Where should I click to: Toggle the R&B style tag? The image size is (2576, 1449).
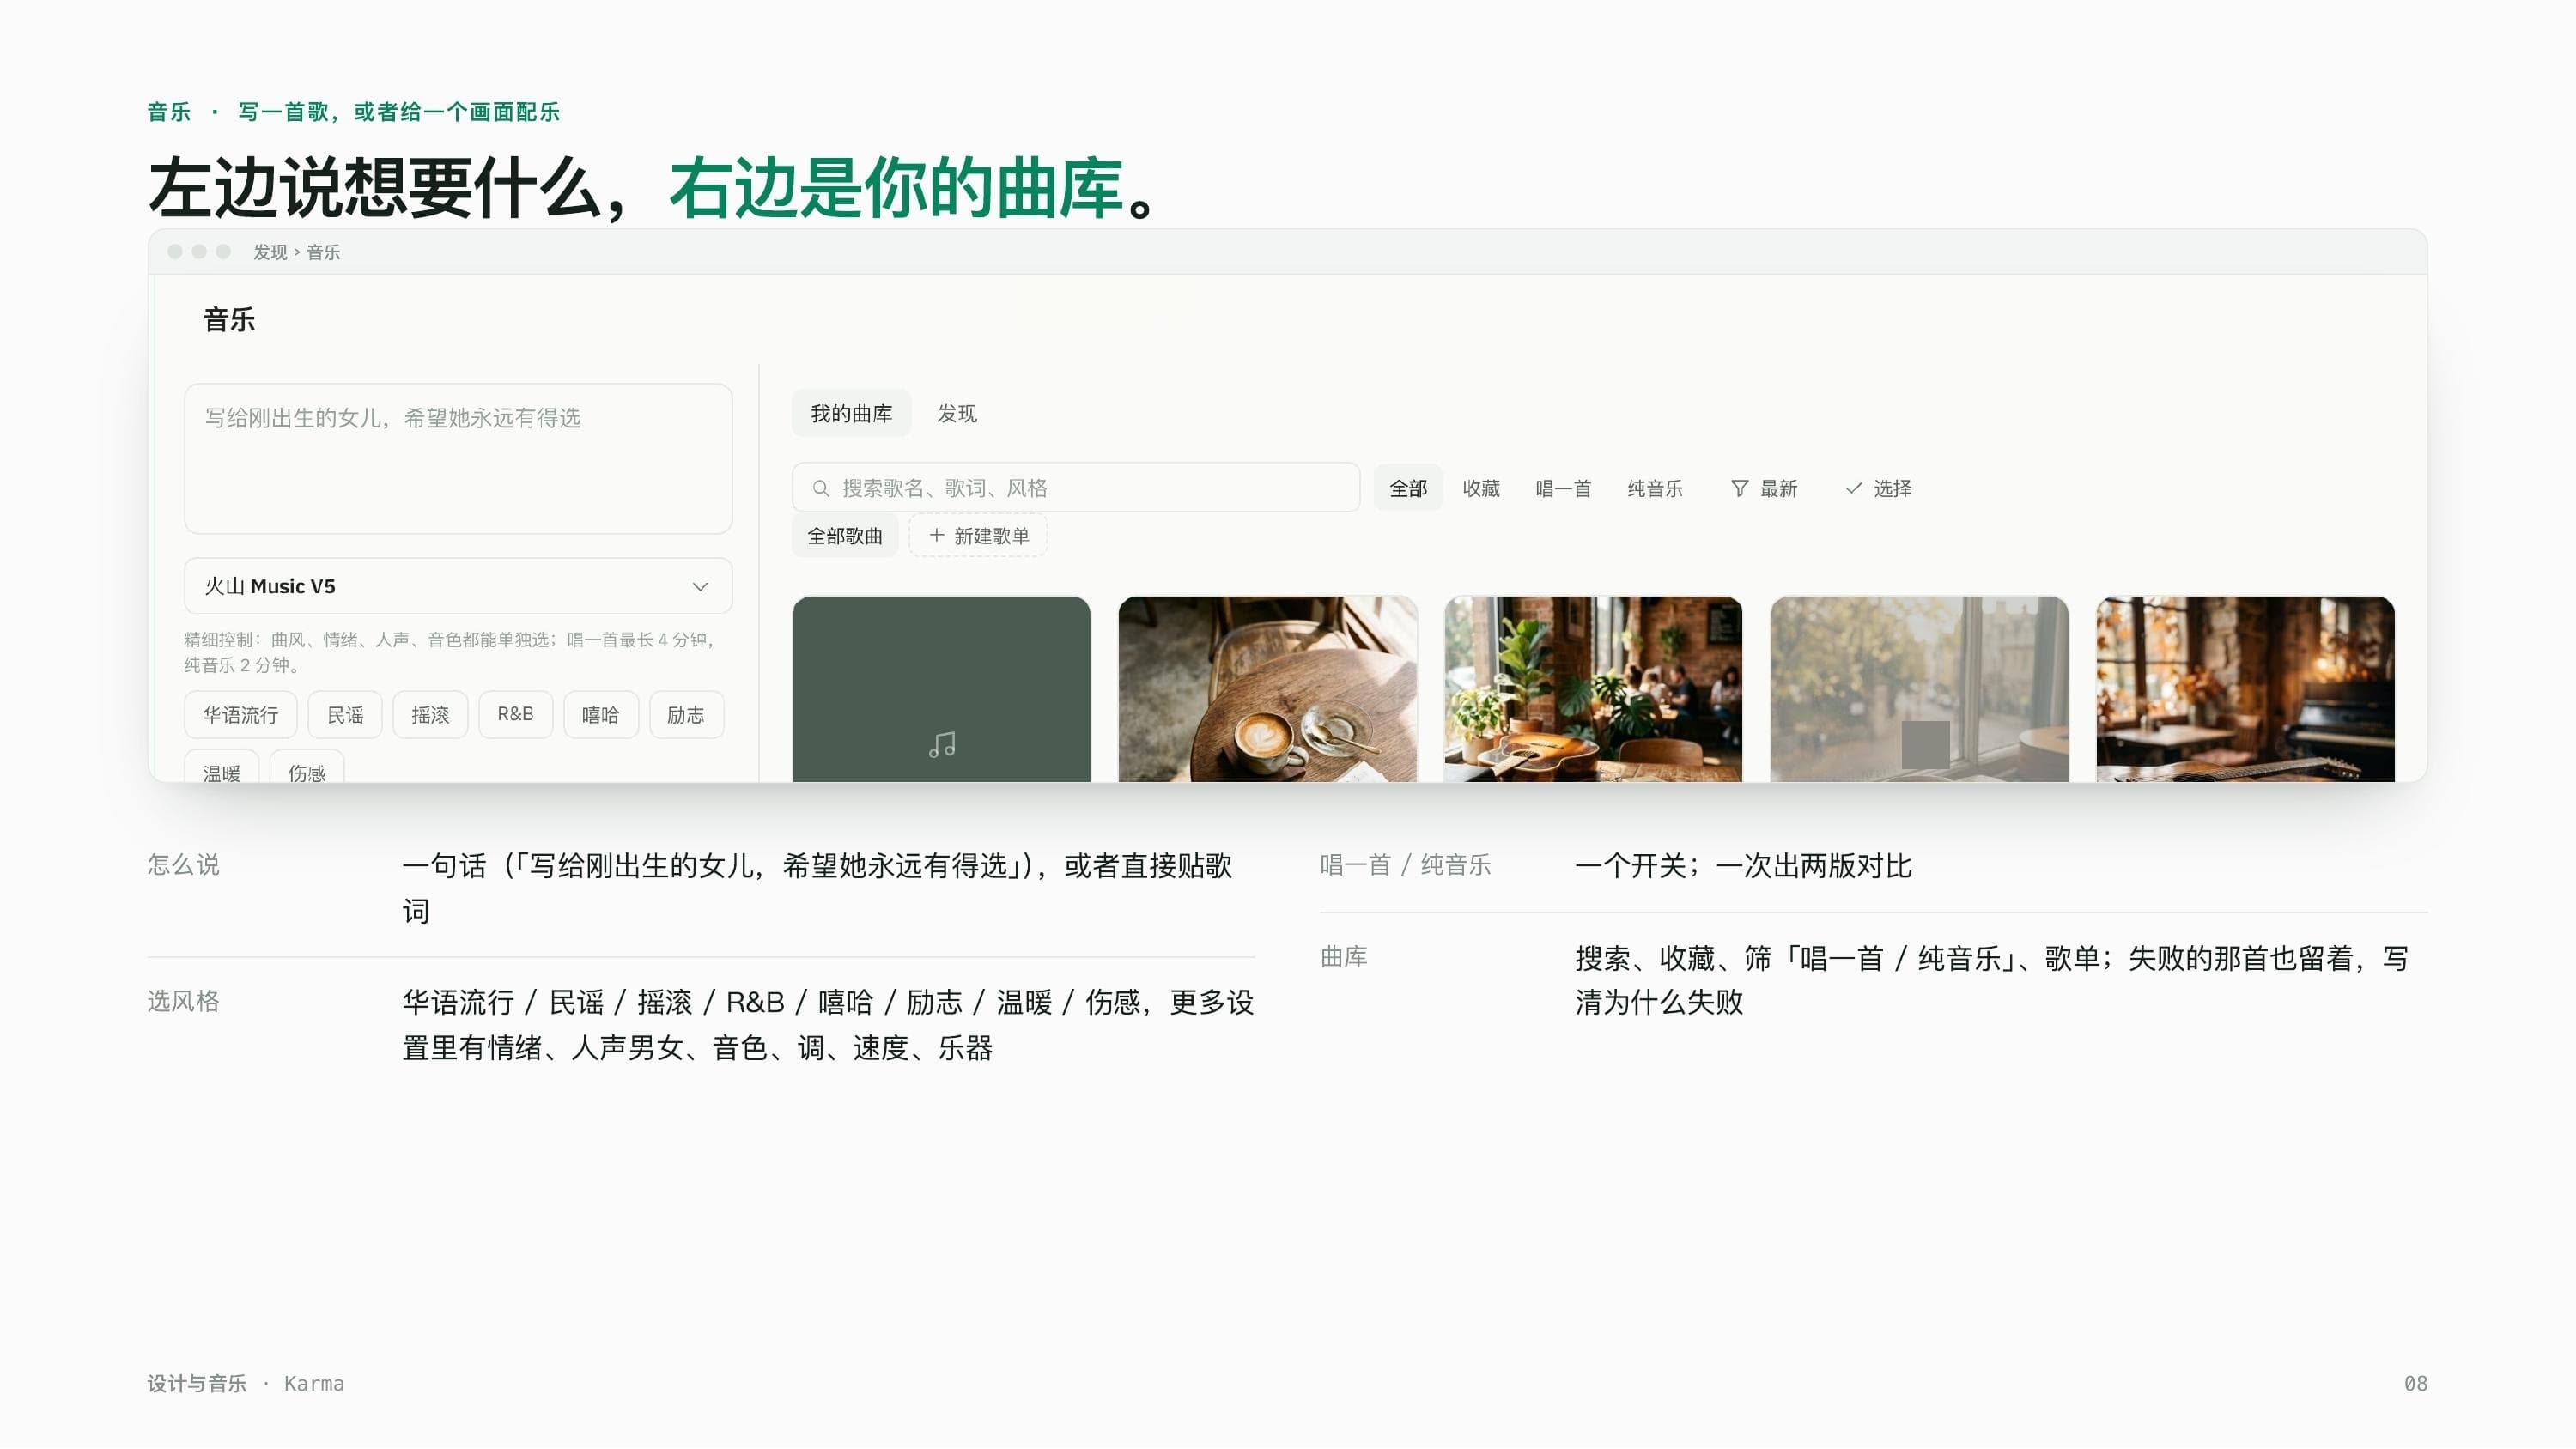click(x=515, y=715)
